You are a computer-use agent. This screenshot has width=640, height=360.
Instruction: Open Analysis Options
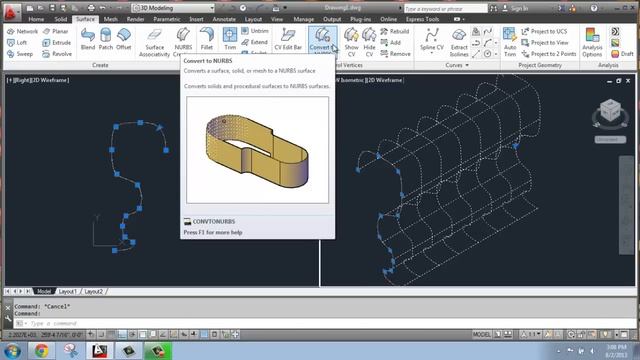pos(592,42)
